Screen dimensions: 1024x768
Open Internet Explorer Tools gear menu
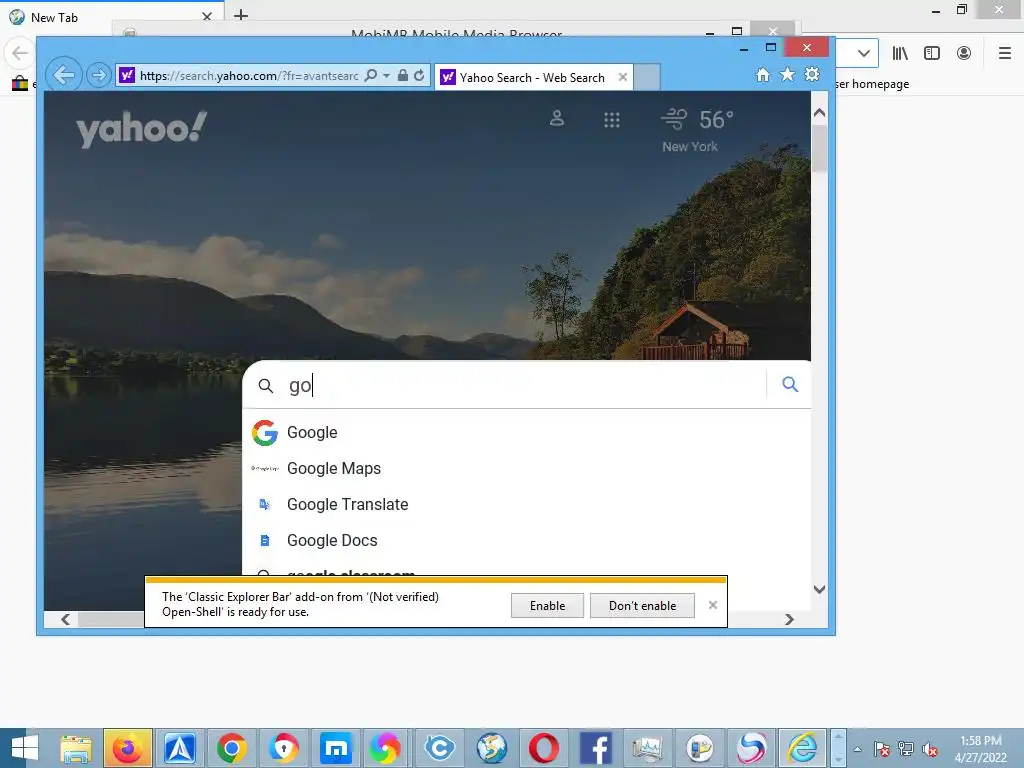(812, 74)
